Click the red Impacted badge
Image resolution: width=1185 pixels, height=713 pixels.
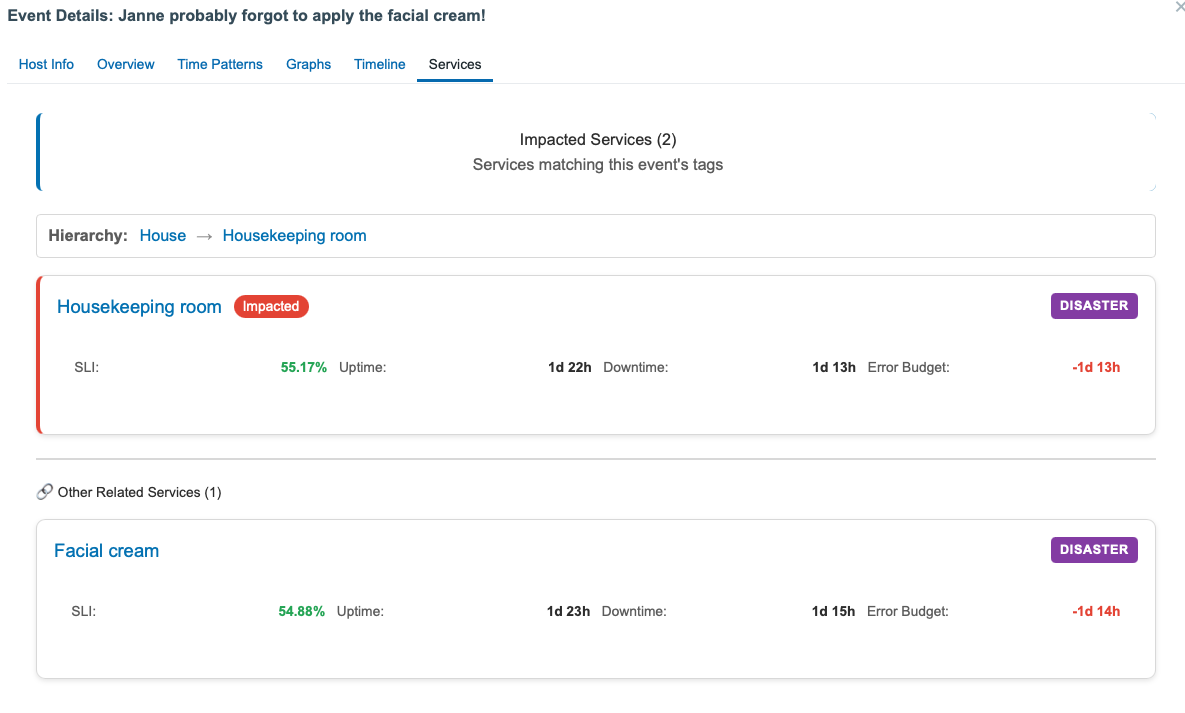[x=271, y=307]
